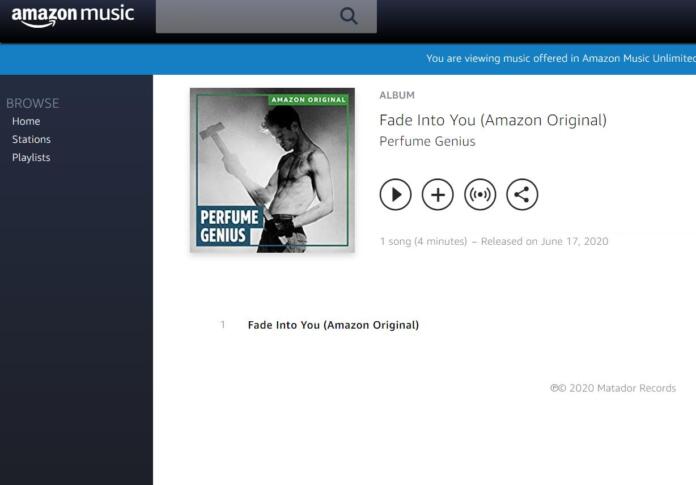The height and width of the screenshot is (485, 696).
Task: Click the release date June 17, 2020 text
Action: (545, 241)
